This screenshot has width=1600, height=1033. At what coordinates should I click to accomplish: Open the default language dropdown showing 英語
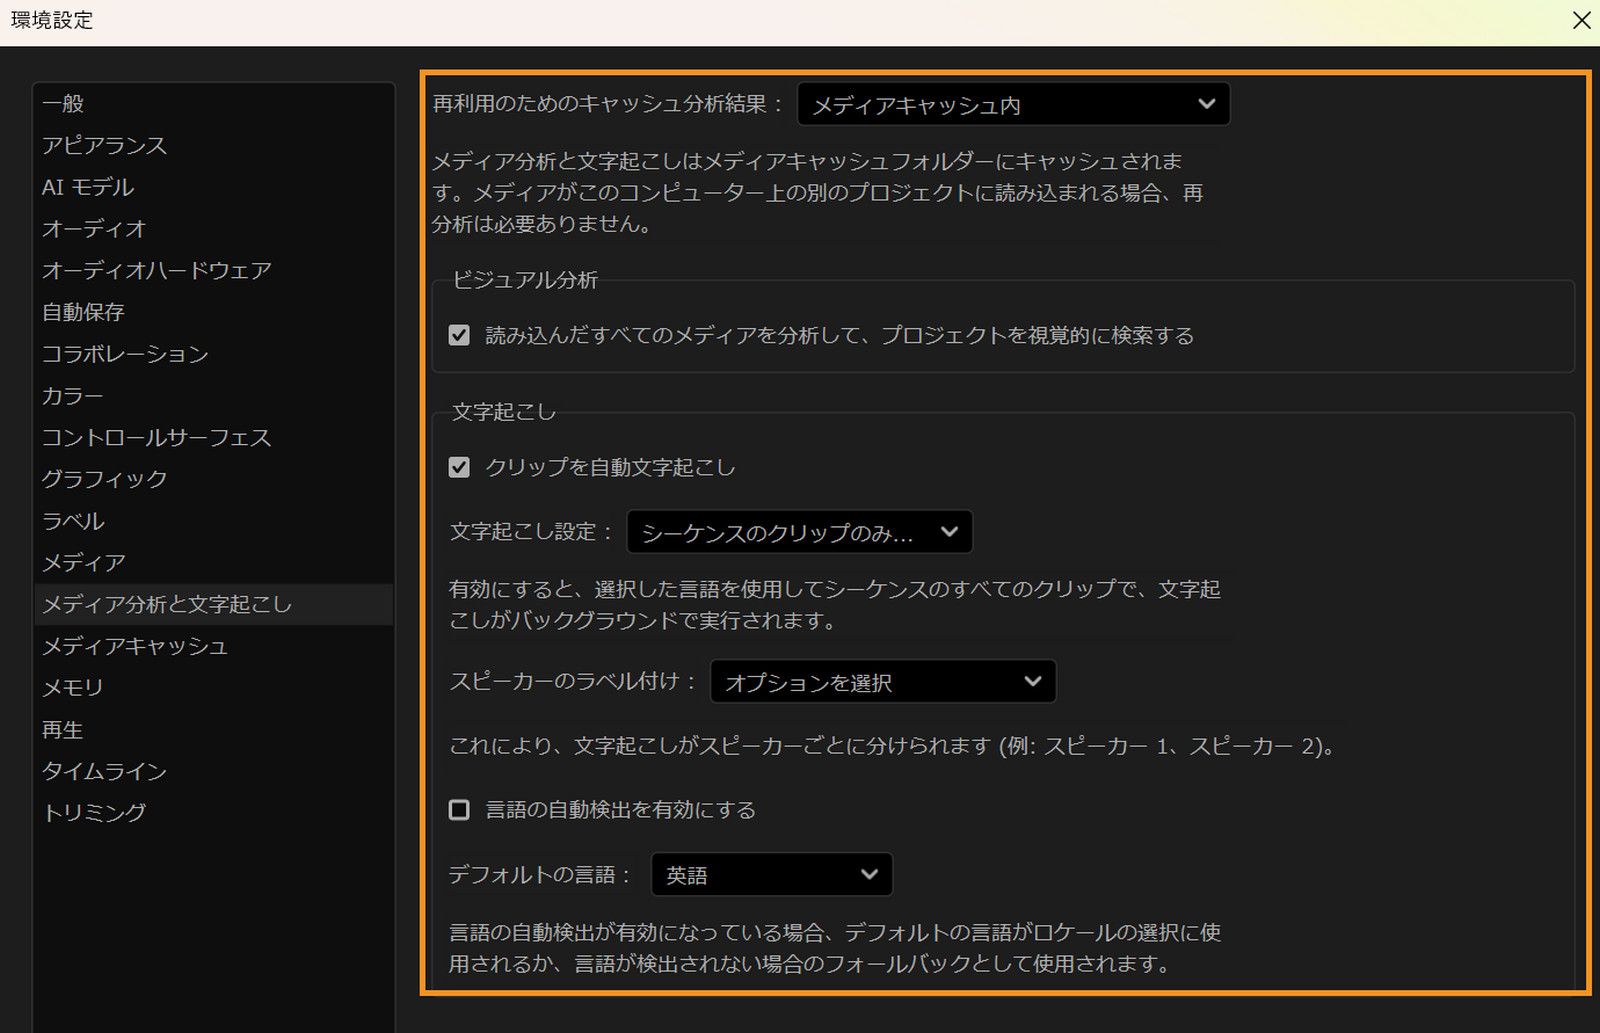(x=770, y=874)
